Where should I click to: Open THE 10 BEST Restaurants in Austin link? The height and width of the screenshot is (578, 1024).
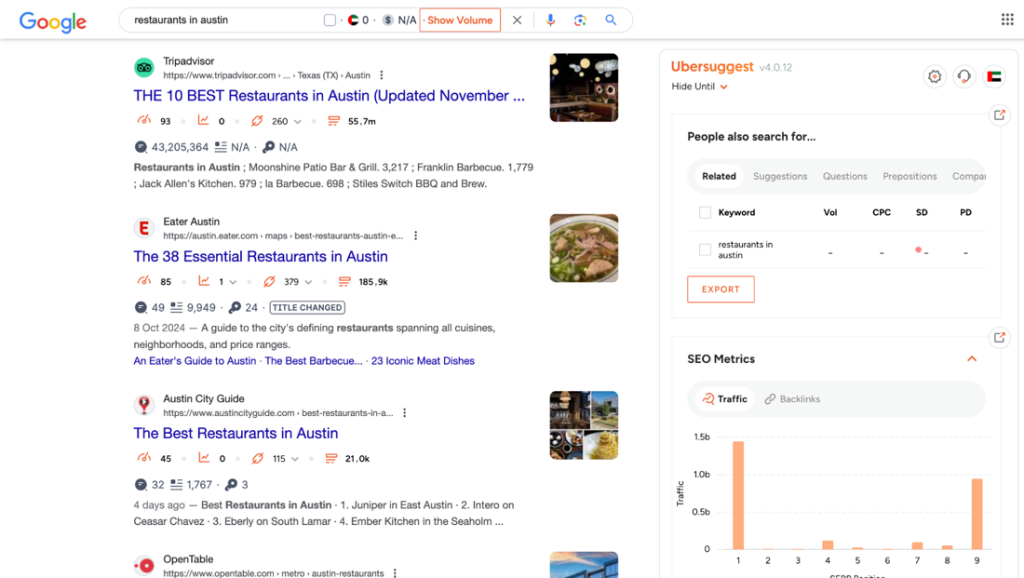(329, 96)
